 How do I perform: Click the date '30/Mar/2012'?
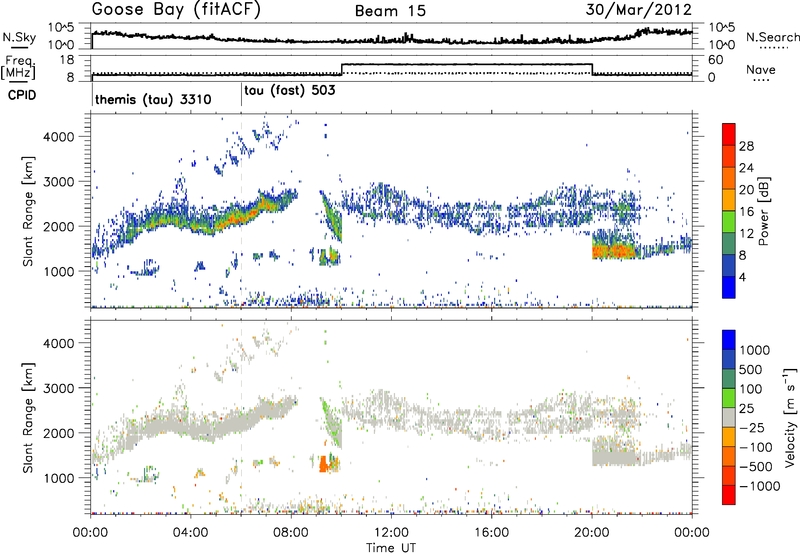[x=638, y=10]
